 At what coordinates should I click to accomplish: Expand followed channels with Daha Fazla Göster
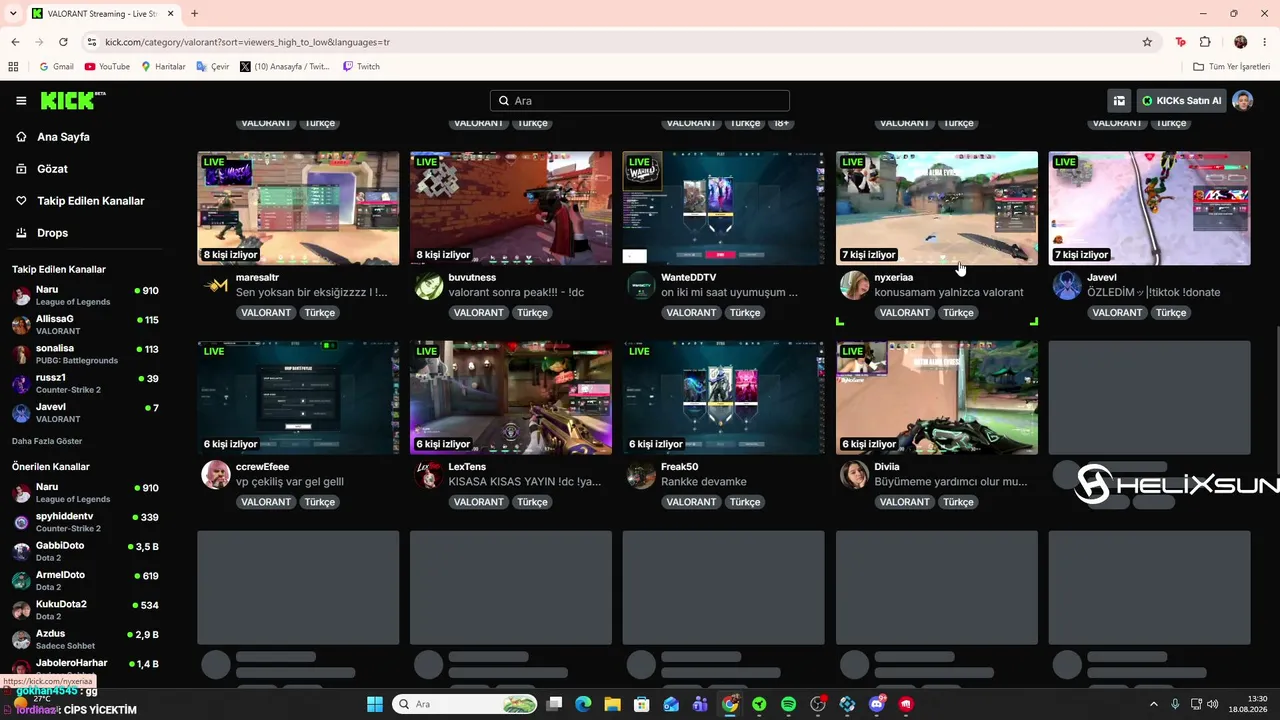(47, 441)
